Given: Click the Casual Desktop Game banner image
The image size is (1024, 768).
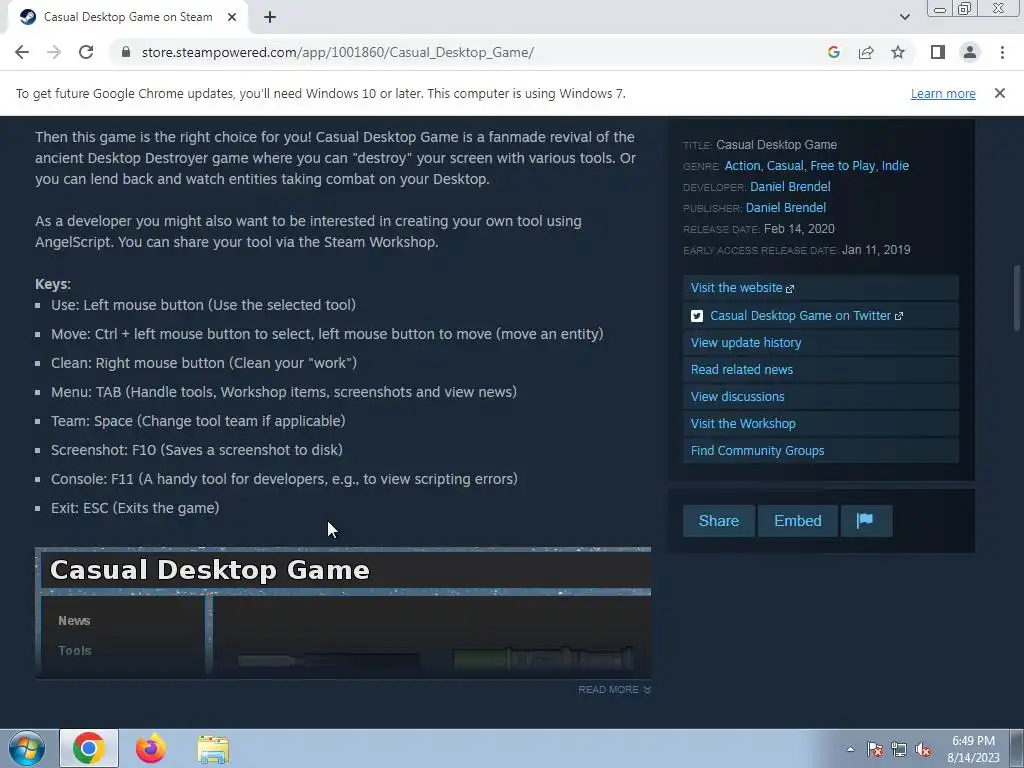Looking at the screenshot, I should 343,613.
